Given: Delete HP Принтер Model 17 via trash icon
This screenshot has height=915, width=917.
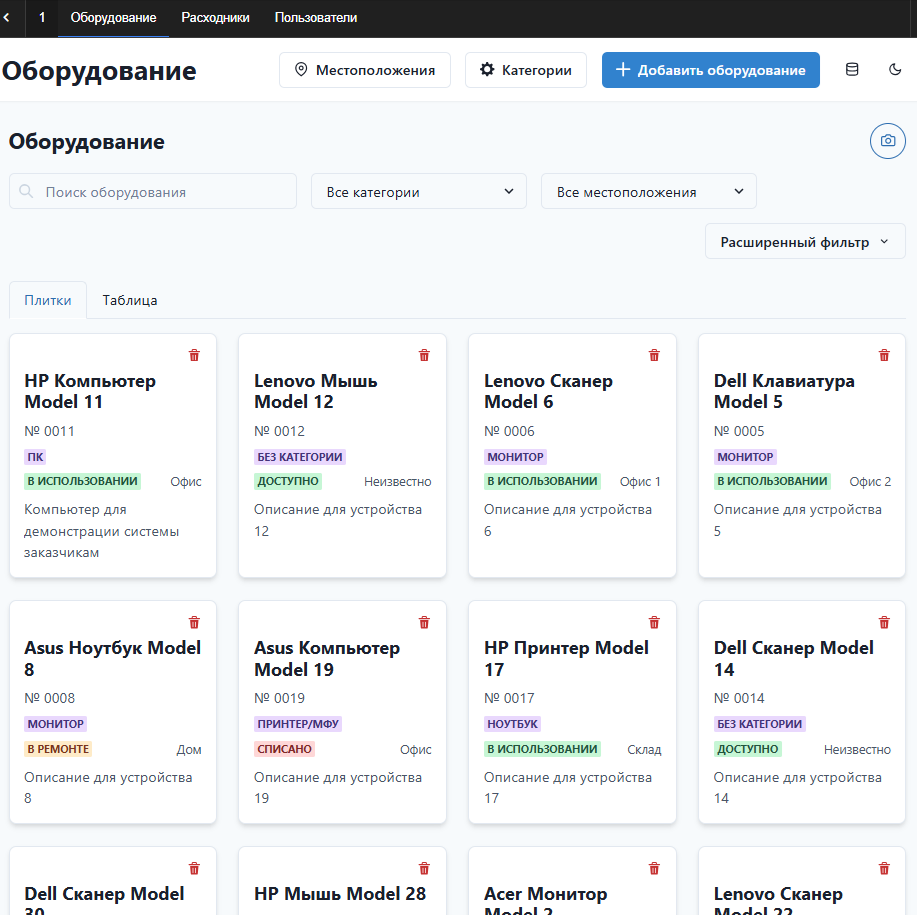Looking at the screenshot, I should coord(653,622).
